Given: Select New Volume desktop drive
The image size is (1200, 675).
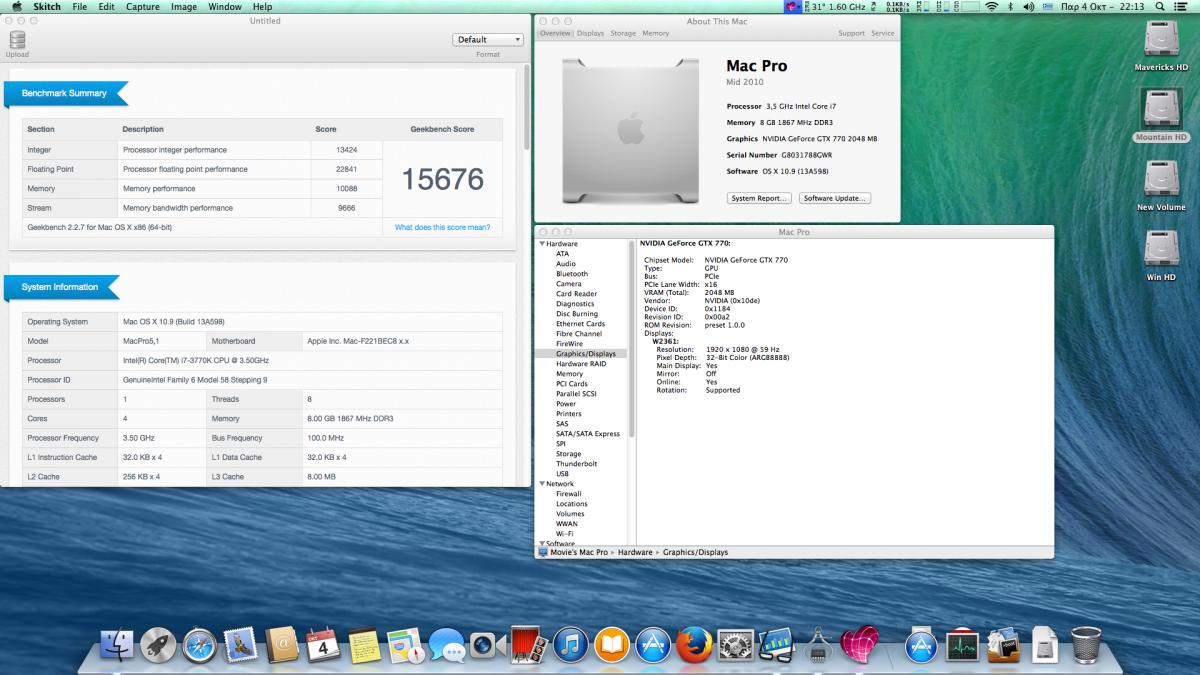Looking at the screenshot, I should (x=1161, y=186).
